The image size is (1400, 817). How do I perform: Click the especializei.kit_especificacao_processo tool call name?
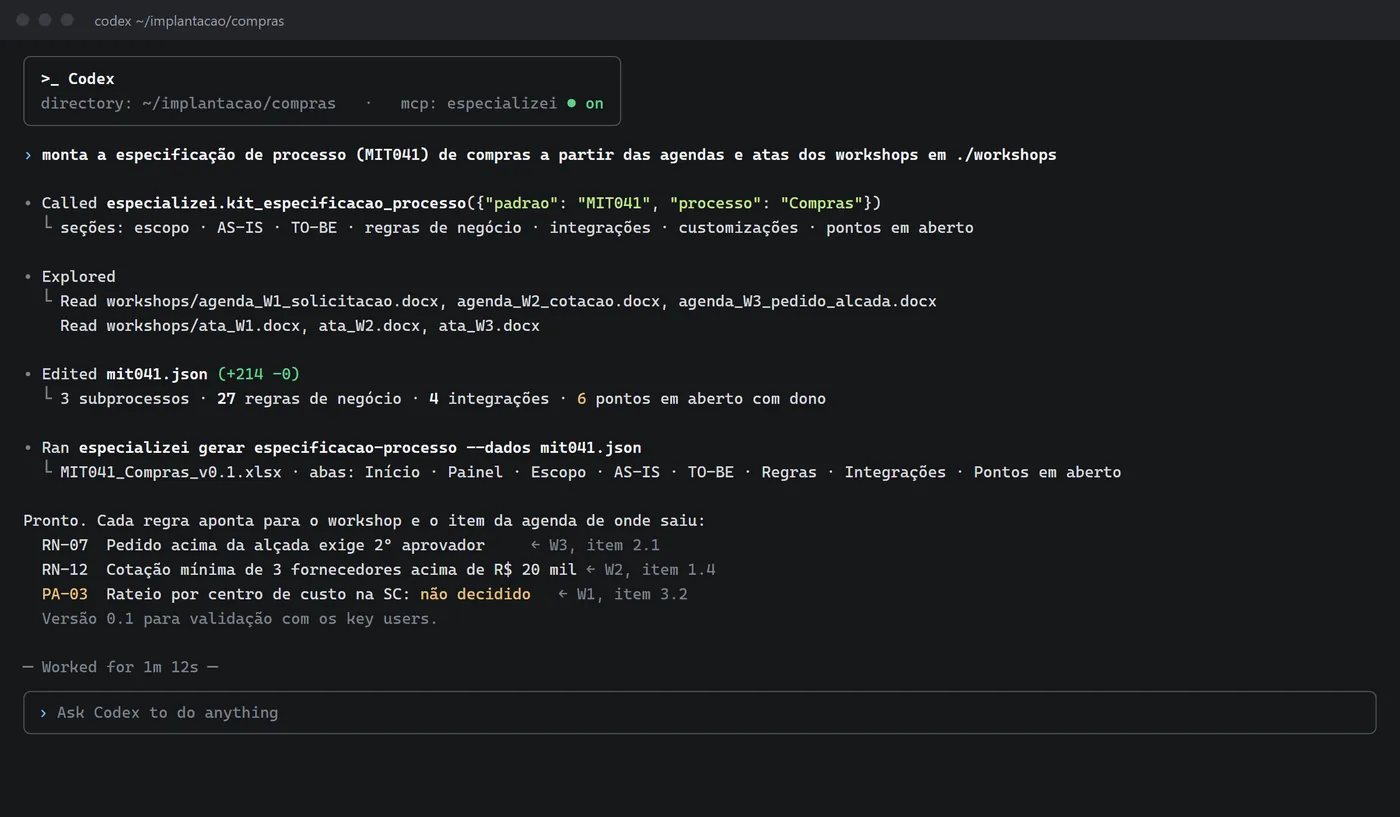click(286, 203)
